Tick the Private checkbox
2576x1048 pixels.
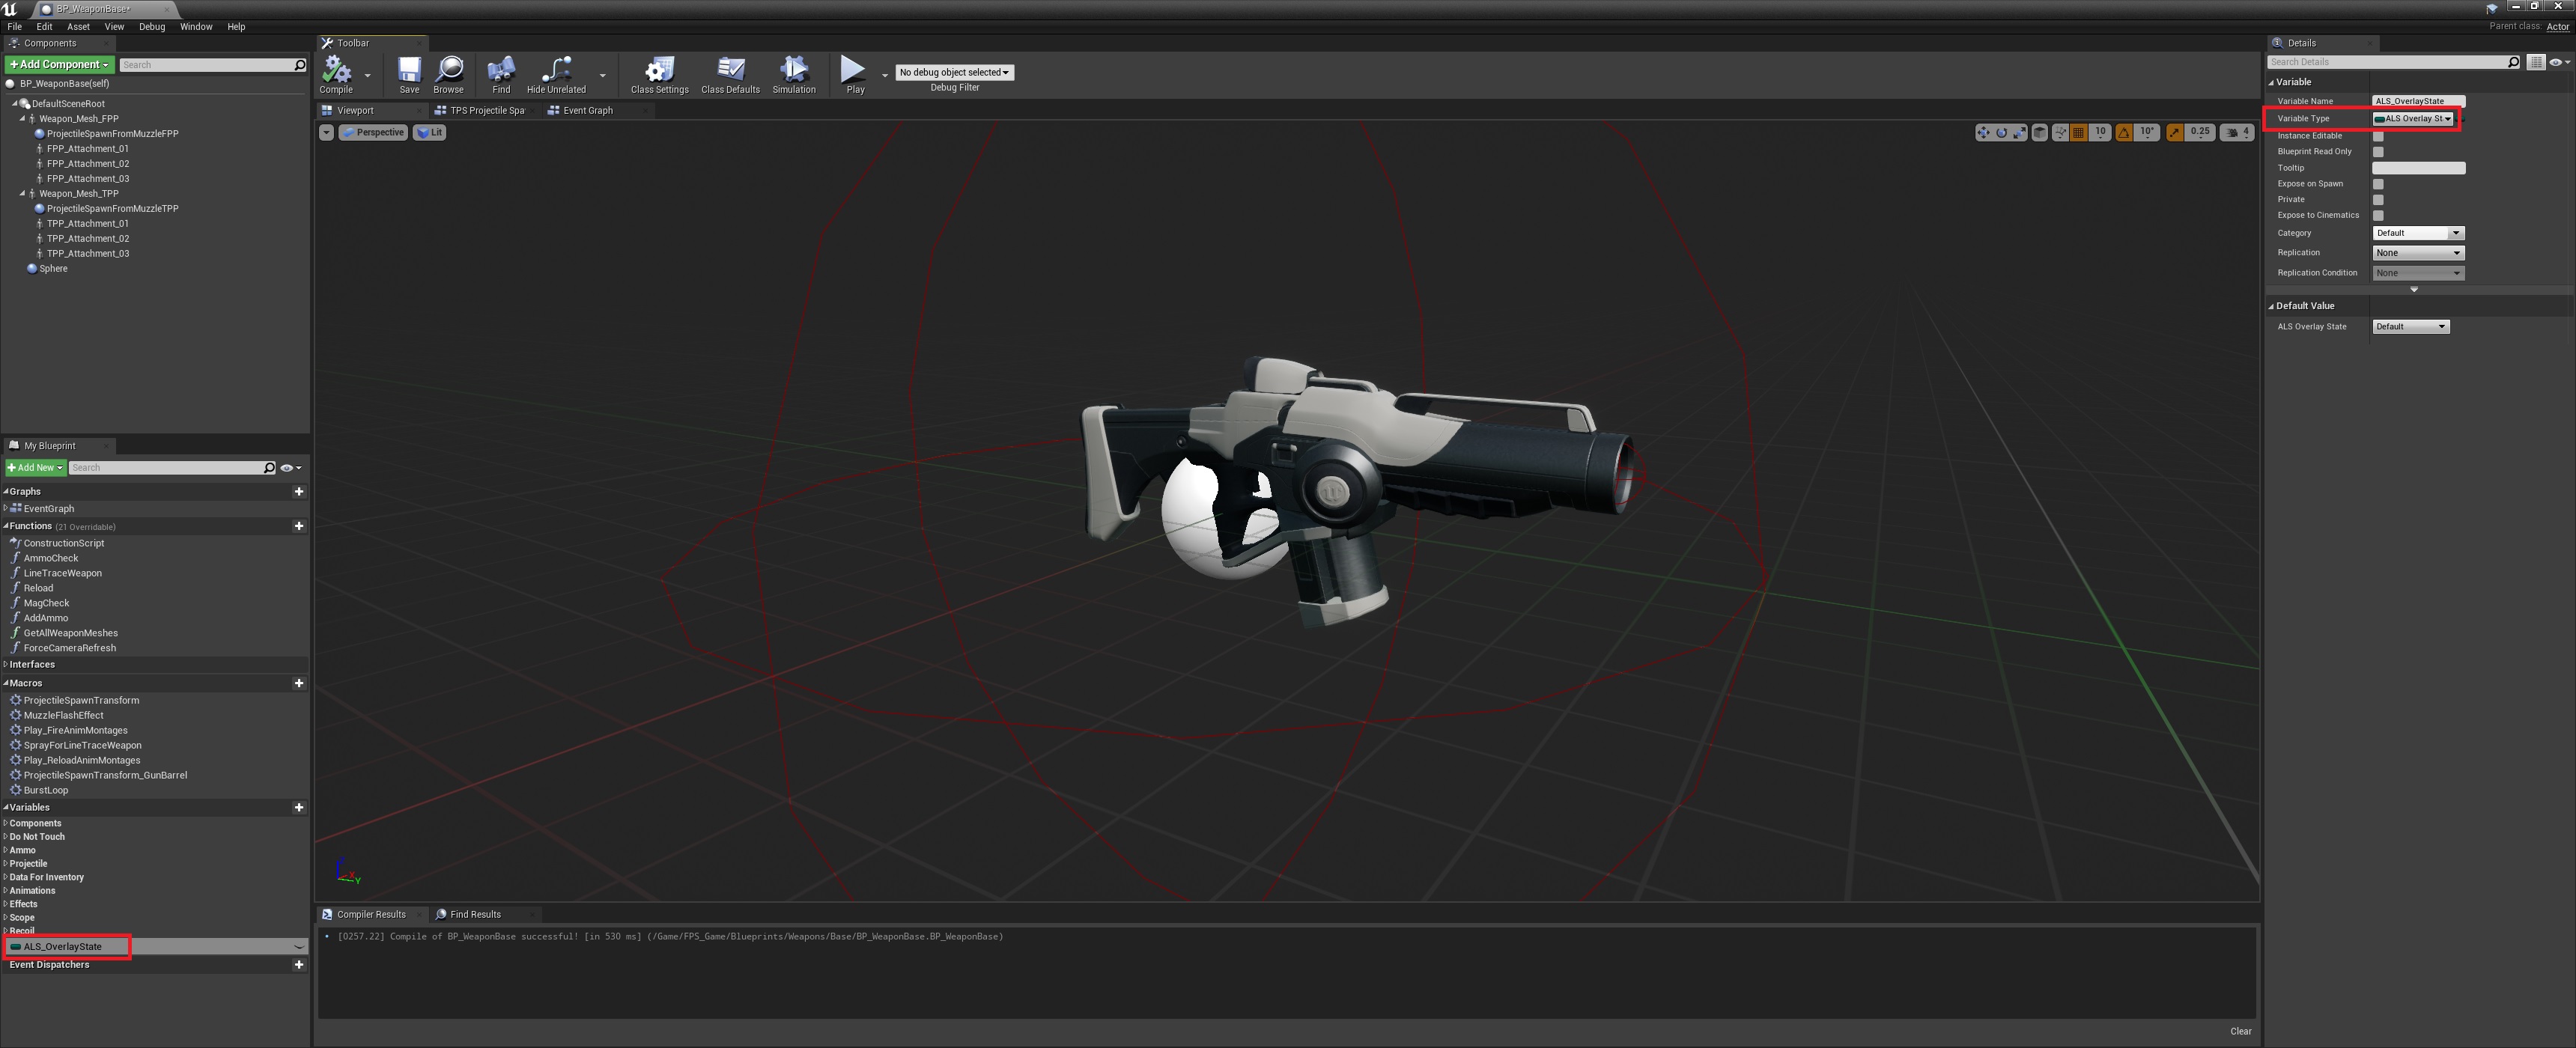[2378, 200]
